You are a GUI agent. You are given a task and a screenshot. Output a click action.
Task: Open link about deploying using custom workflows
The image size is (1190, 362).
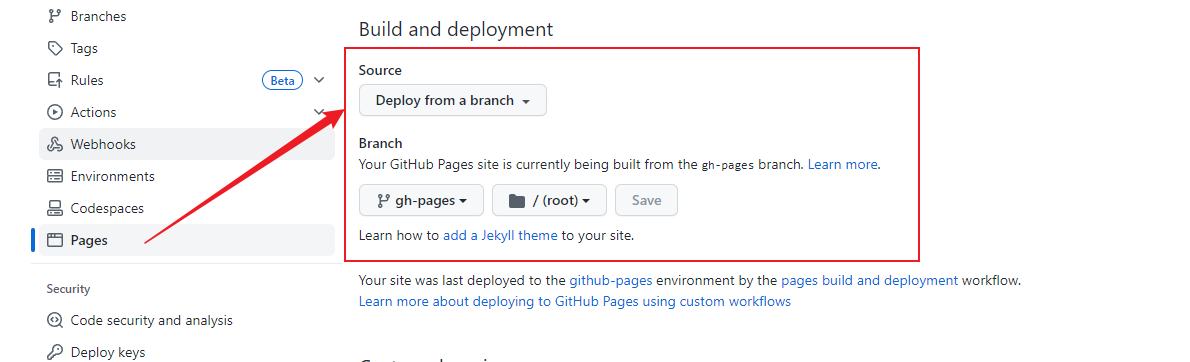575,301
